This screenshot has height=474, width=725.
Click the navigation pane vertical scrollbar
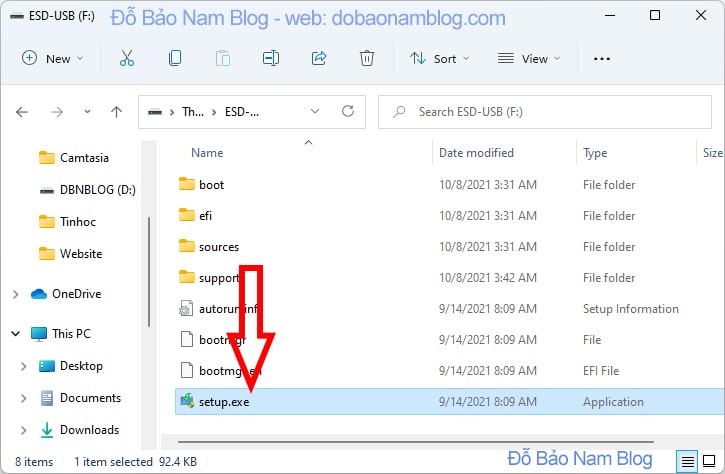tap(149, 272)
